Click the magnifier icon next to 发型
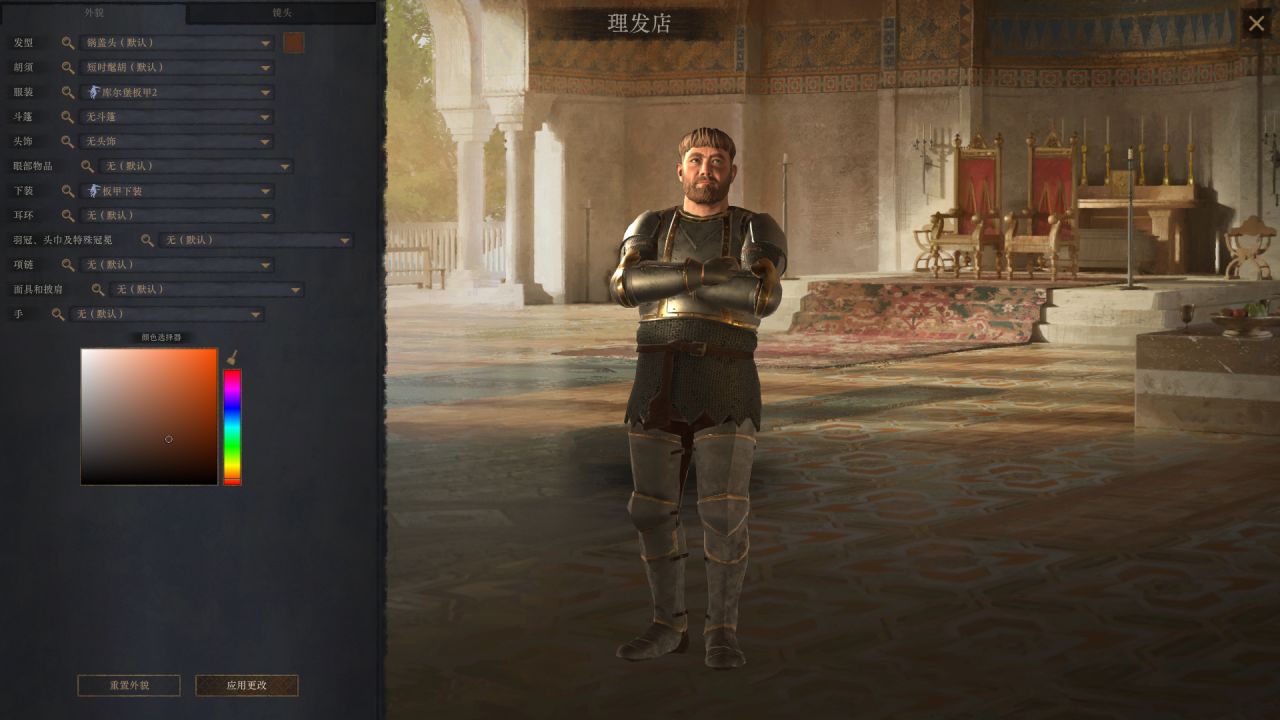 click(68, 43)
